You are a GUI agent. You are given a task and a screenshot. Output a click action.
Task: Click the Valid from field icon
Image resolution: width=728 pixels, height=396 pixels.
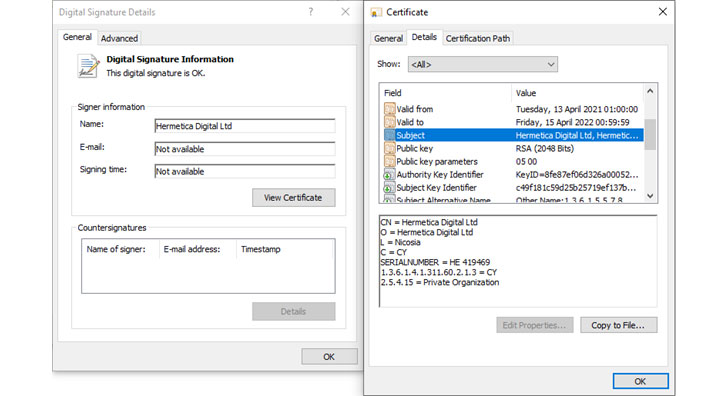[389, 109]
